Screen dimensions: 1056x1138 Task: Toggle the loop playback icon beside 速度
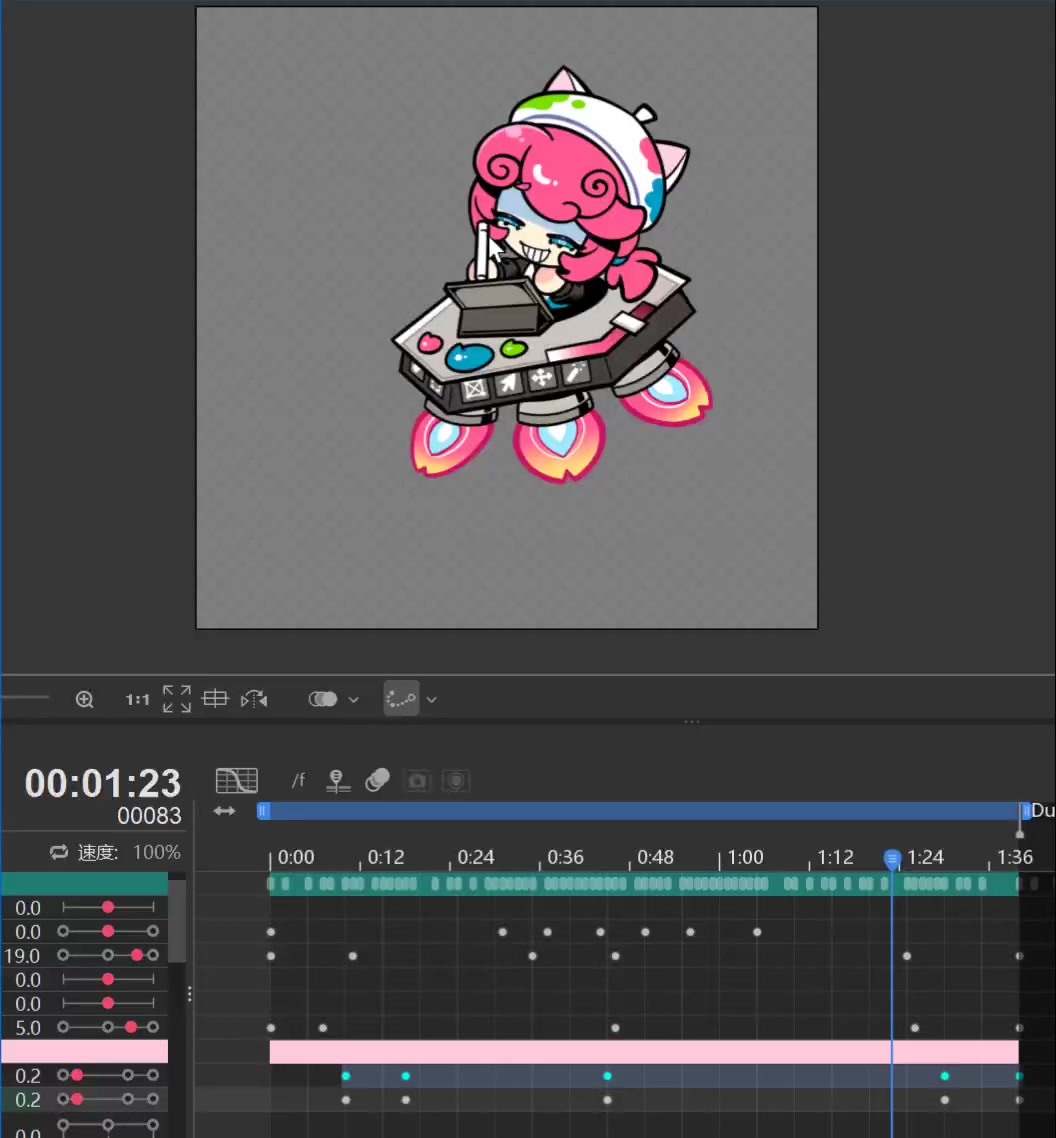pyautogui.click(x=59, y=853)
